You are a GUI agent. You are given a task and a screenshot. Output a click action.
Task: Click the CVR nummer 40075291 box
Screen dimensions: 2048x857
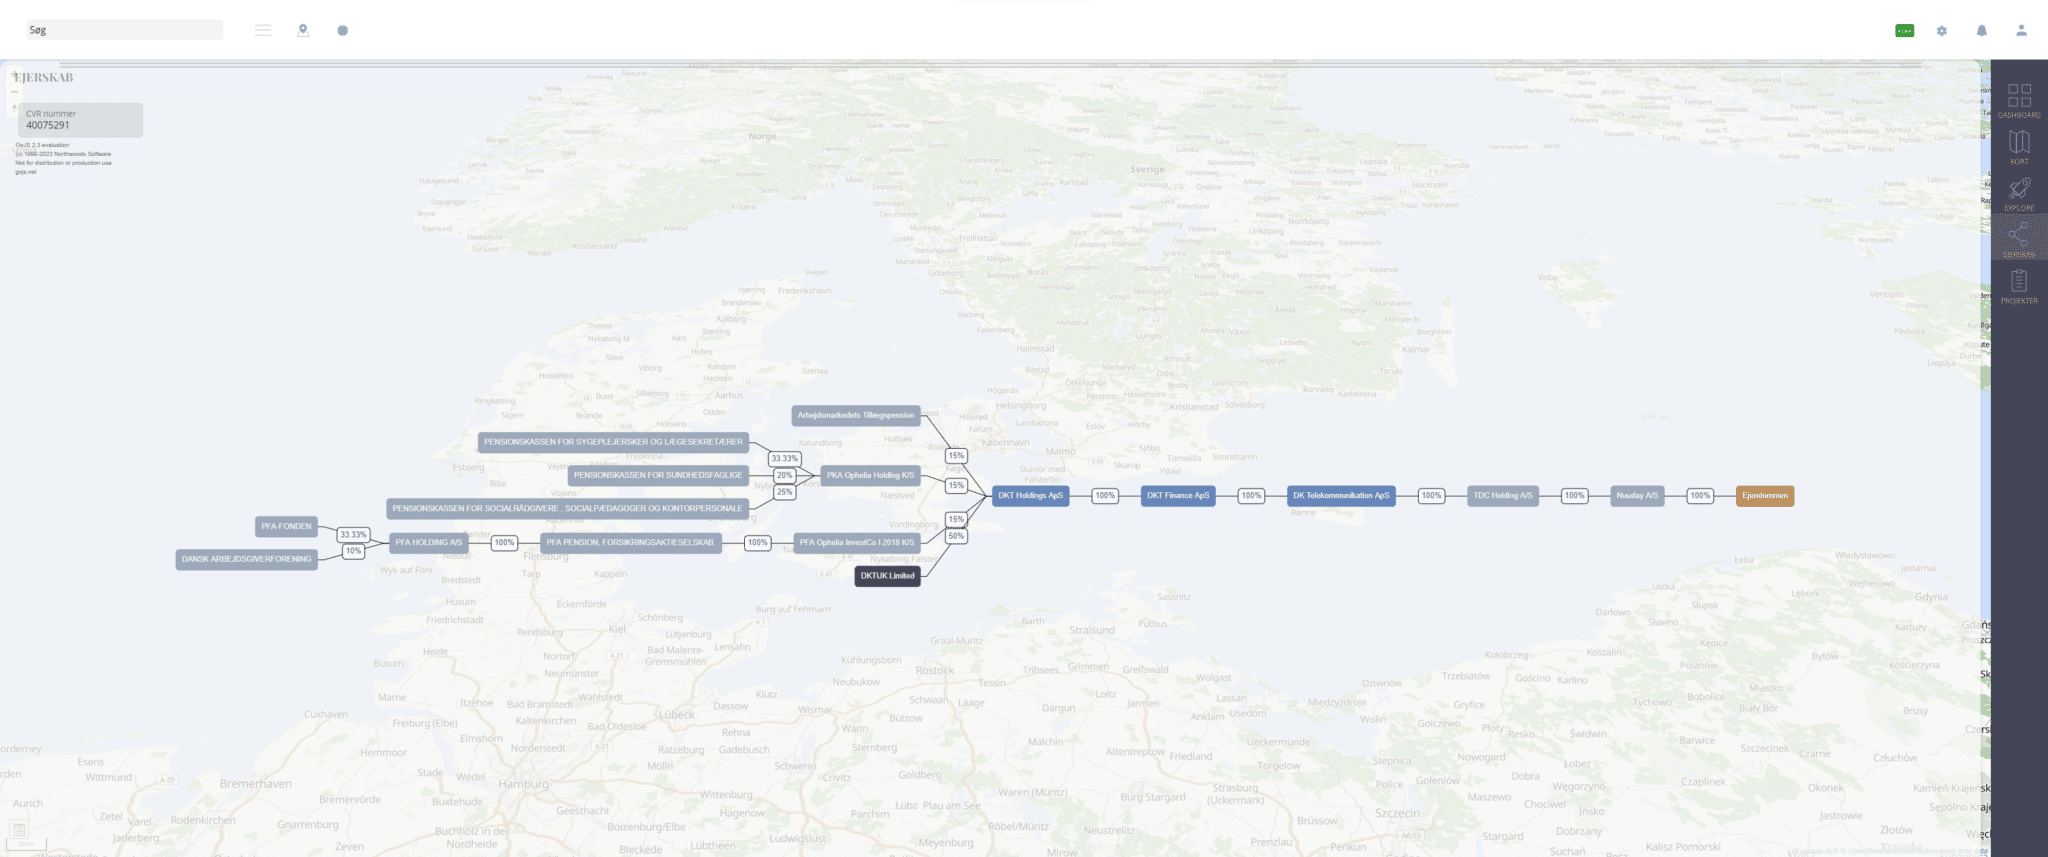[x=80, y=120]
